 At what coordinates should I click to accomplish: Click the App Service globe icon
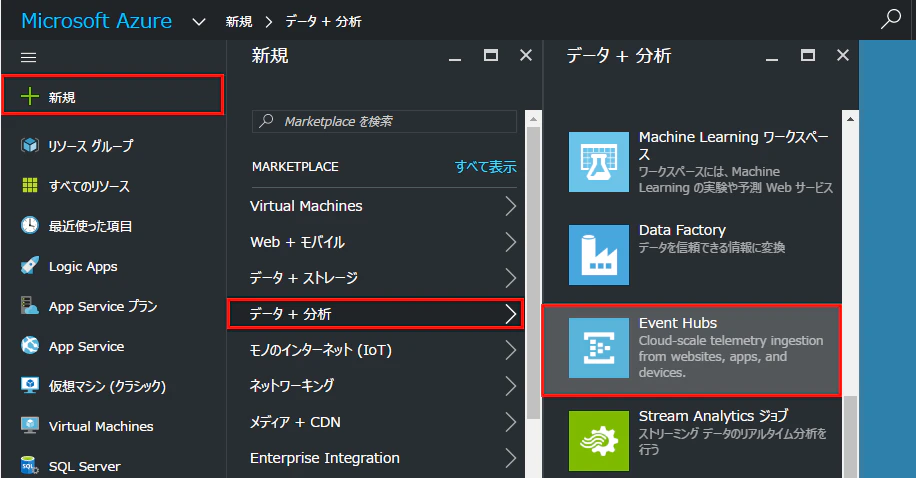tap(30, 346)
